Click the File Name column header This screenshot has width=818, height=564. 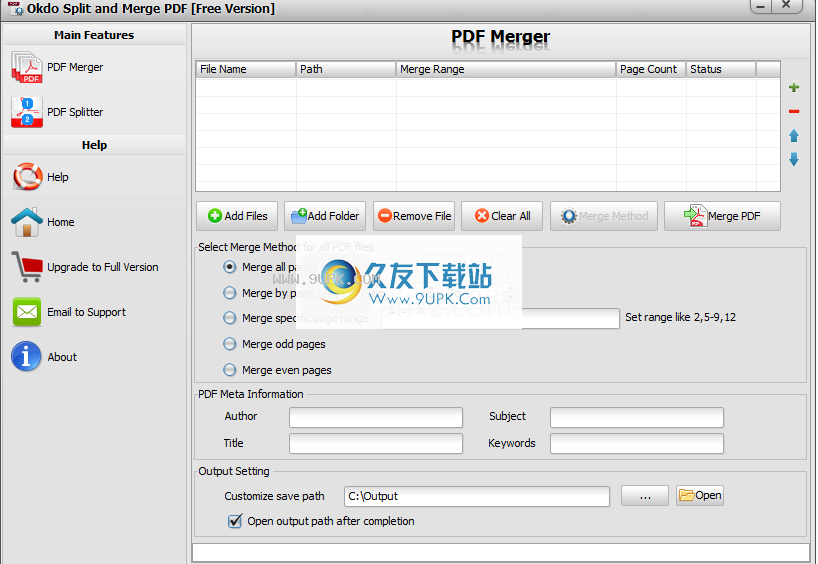coord(246,69)
